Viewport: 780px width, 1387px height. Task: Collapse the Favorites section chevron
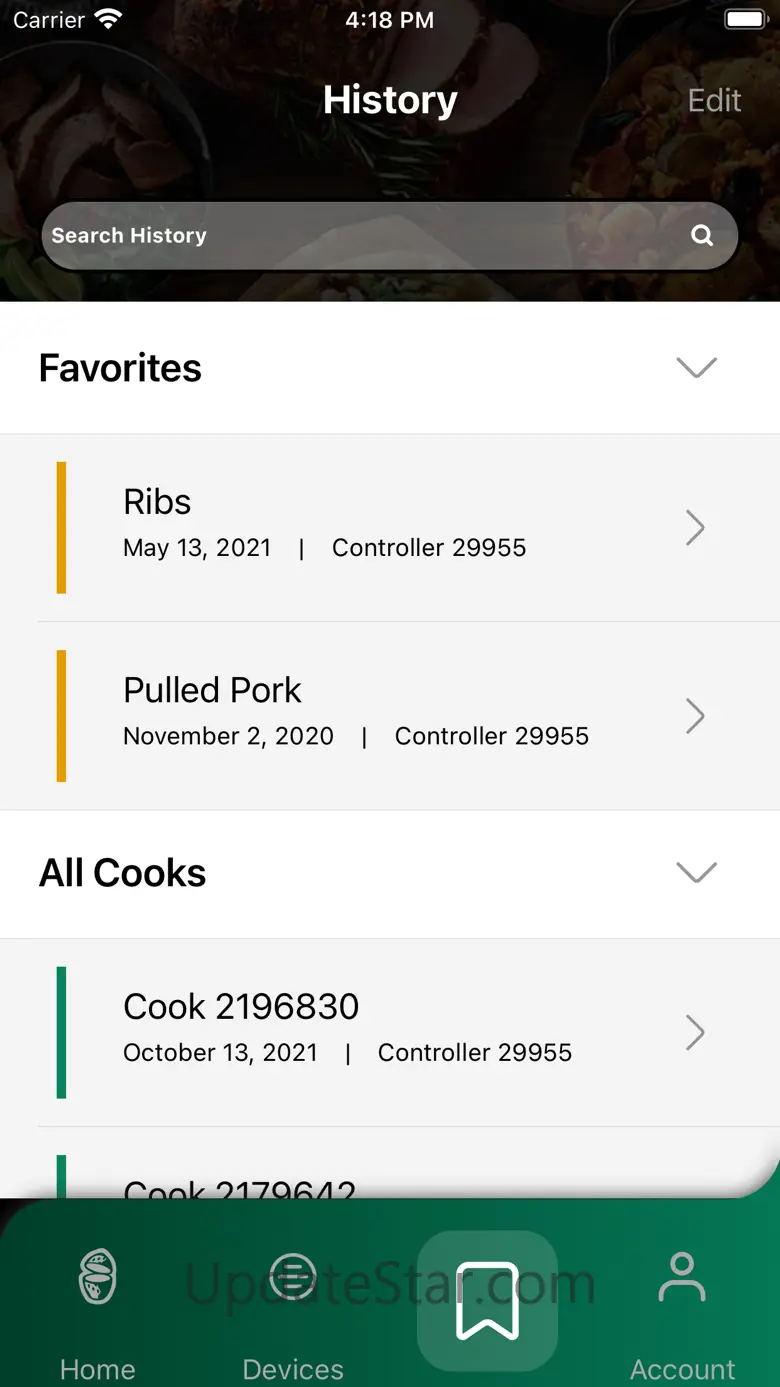(697, 367)
